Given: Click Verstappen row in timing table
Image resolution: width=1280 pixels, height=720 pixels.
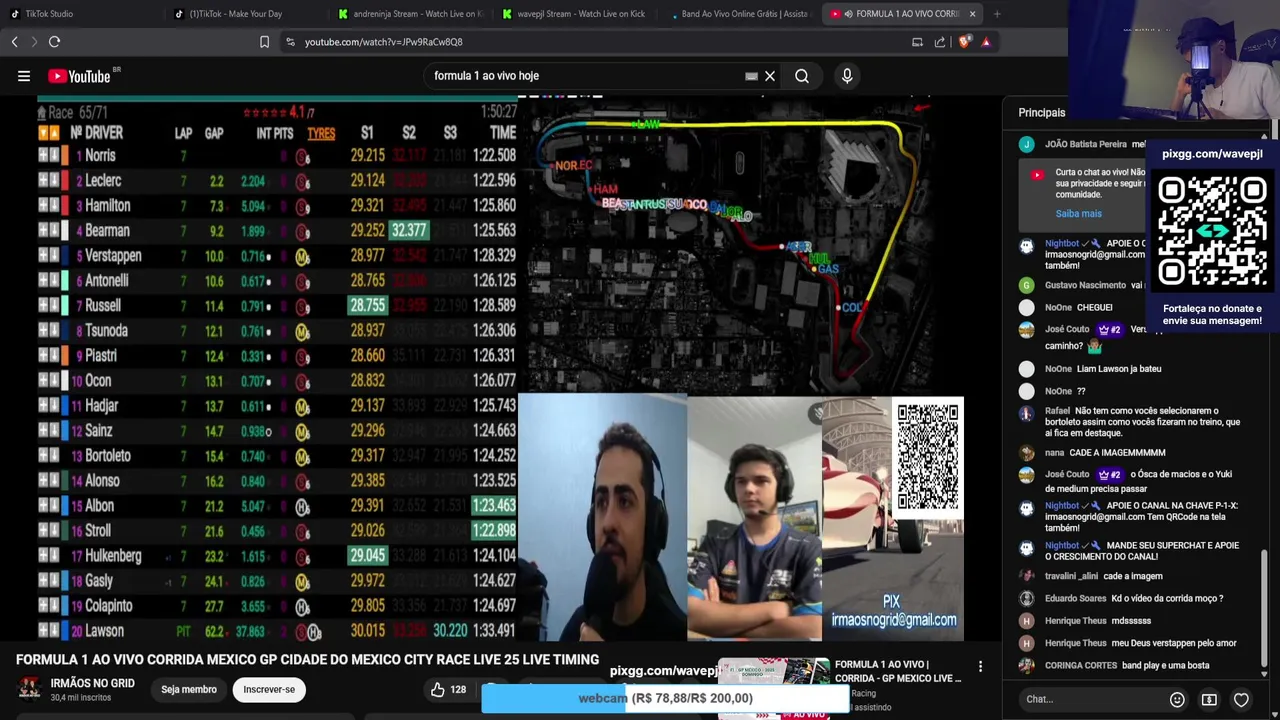Looking at the screenshot, I should pyautogui.click(x=278, y=256).
